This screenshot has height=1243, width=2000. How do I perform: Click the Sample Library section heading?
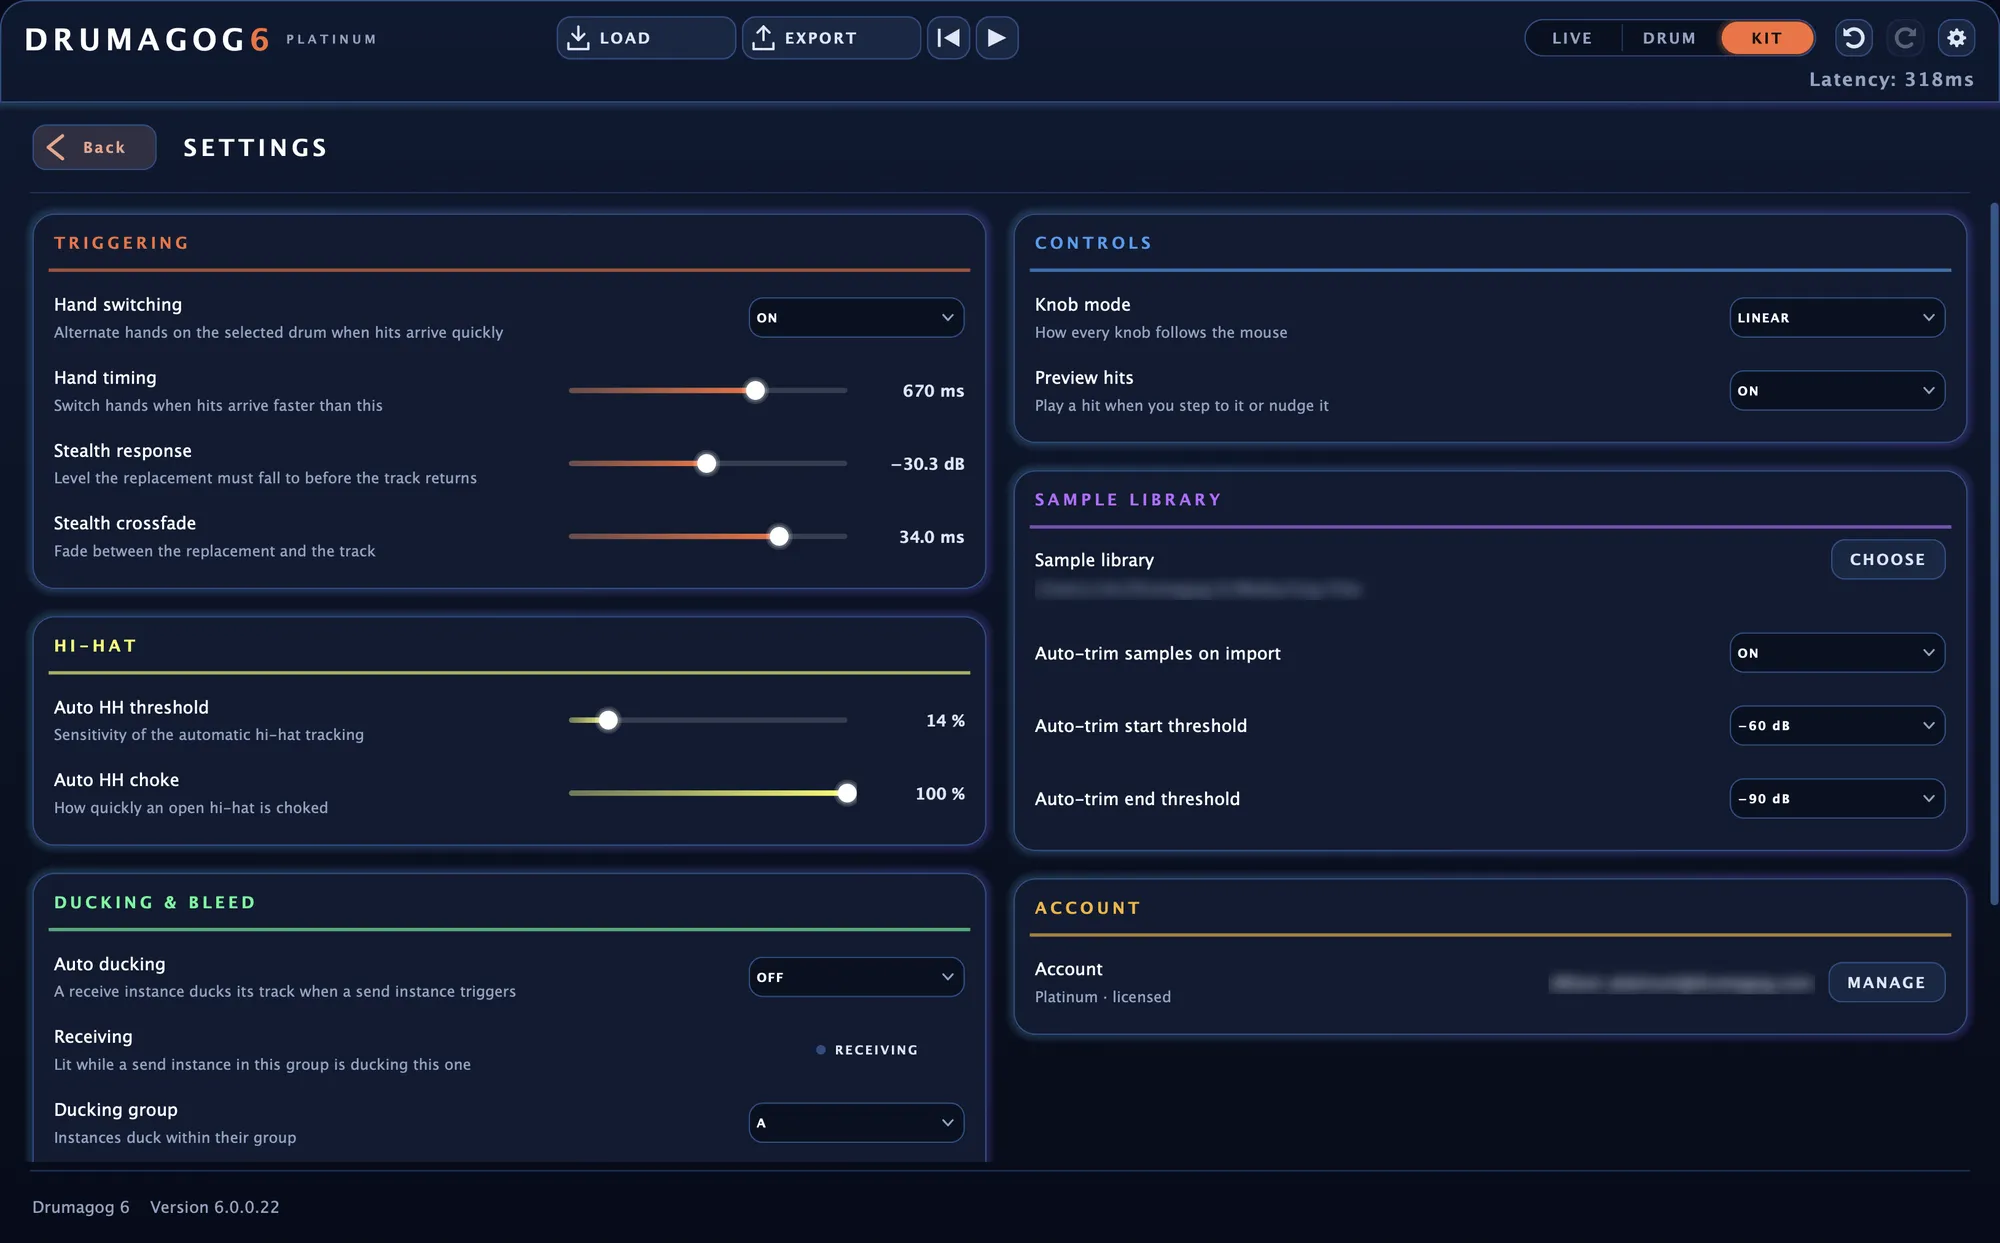coord(1128,500)
